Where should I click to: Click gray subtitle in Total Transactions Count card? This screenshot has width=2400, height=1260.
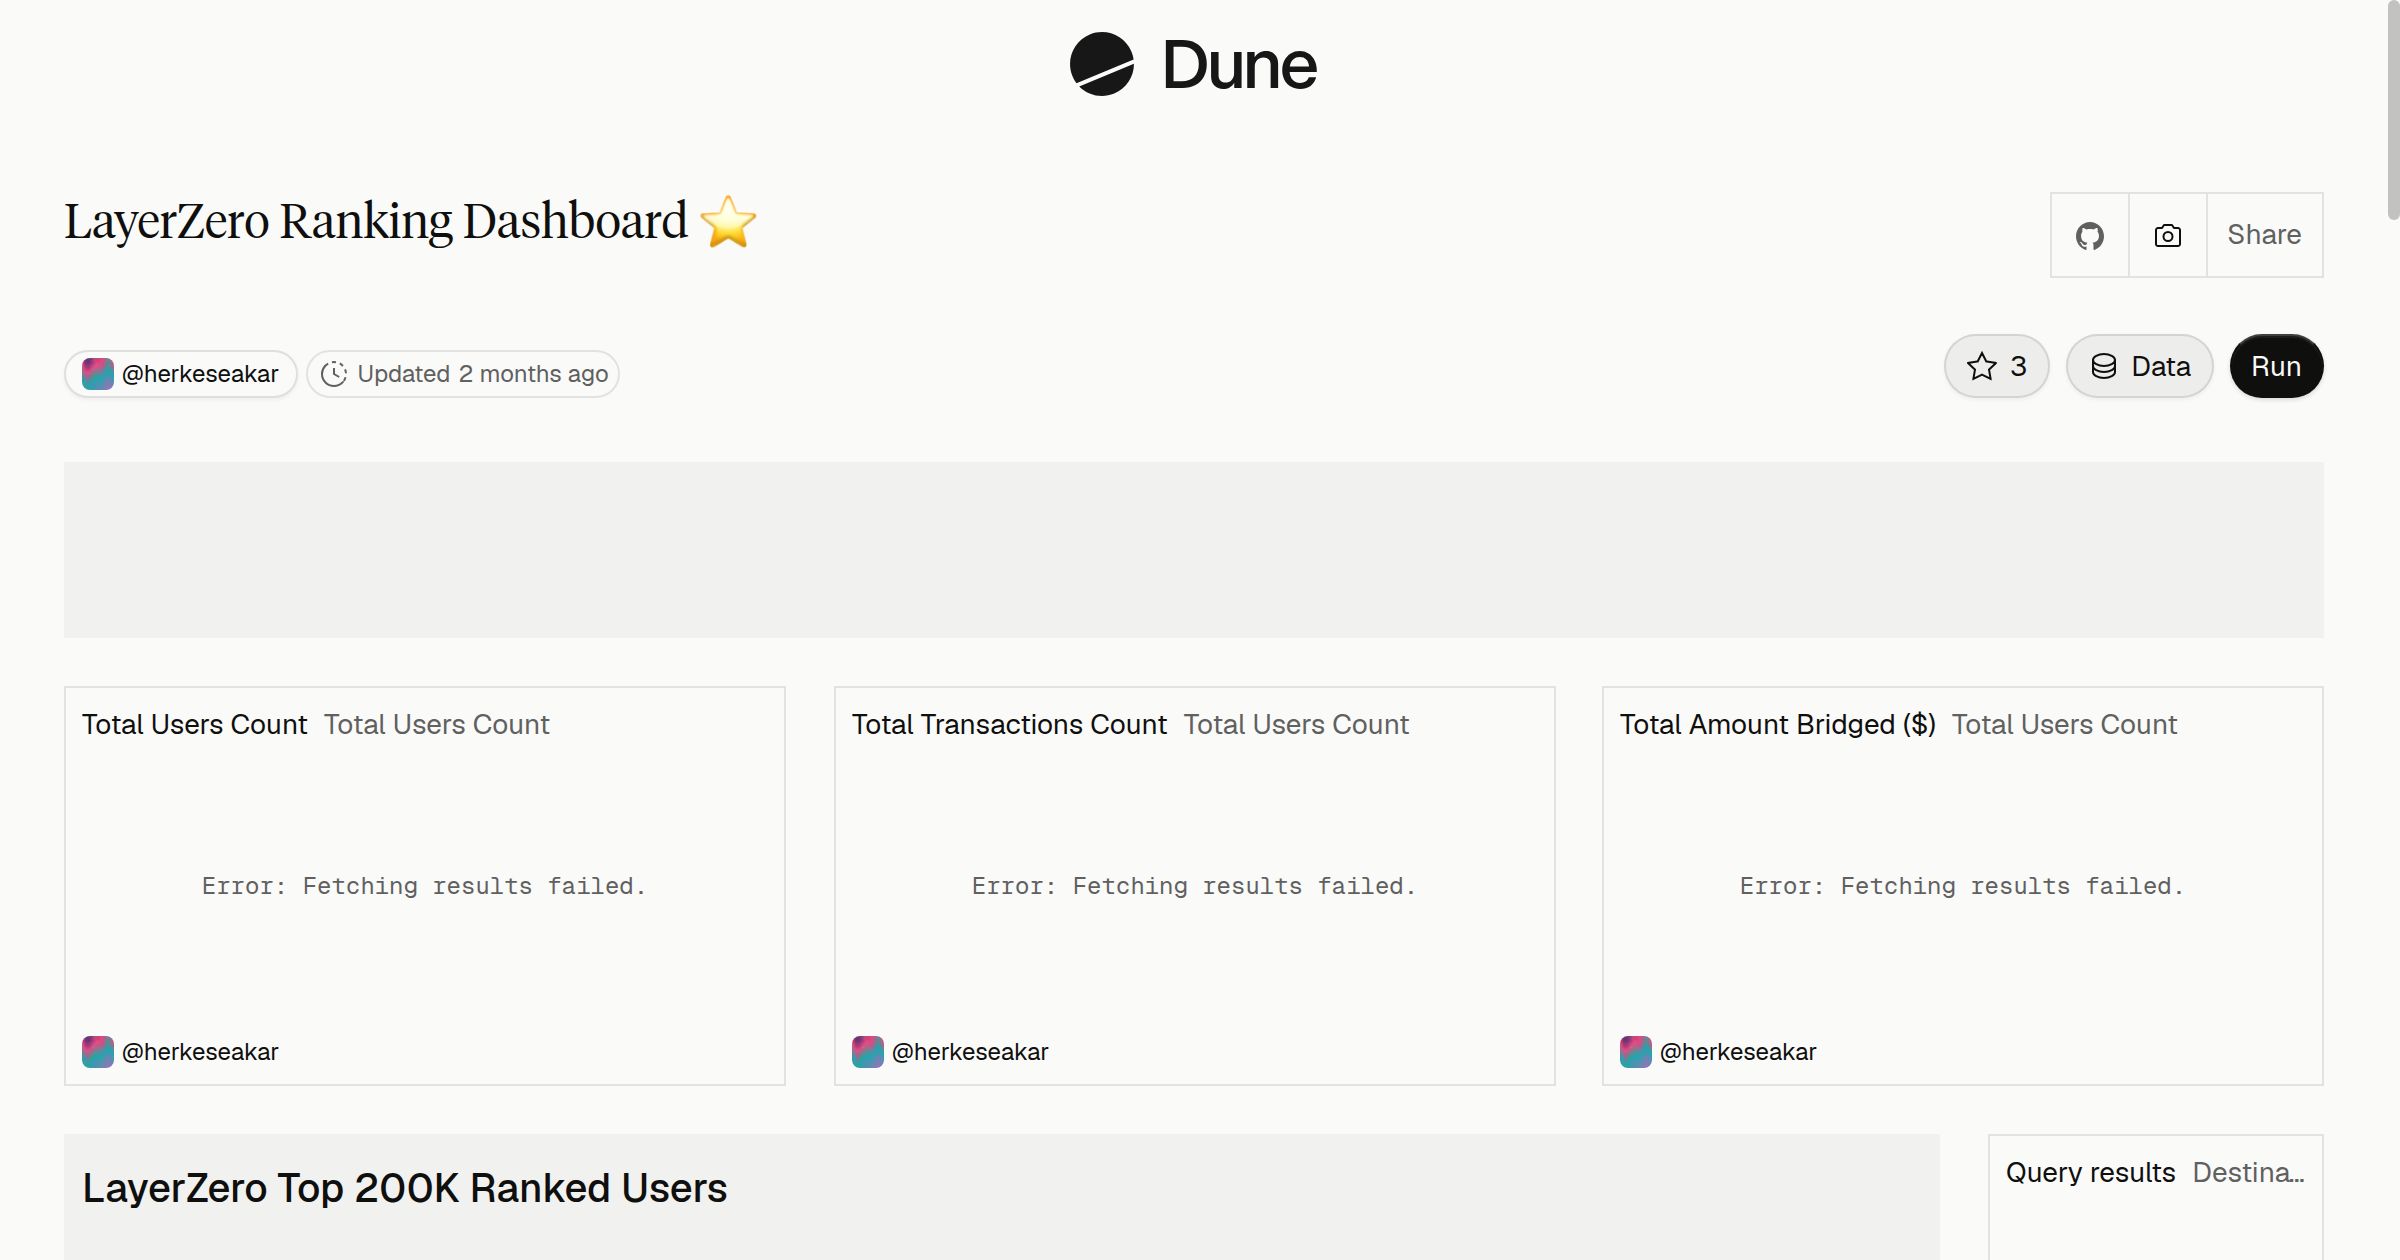click(x=1296, y=724)
